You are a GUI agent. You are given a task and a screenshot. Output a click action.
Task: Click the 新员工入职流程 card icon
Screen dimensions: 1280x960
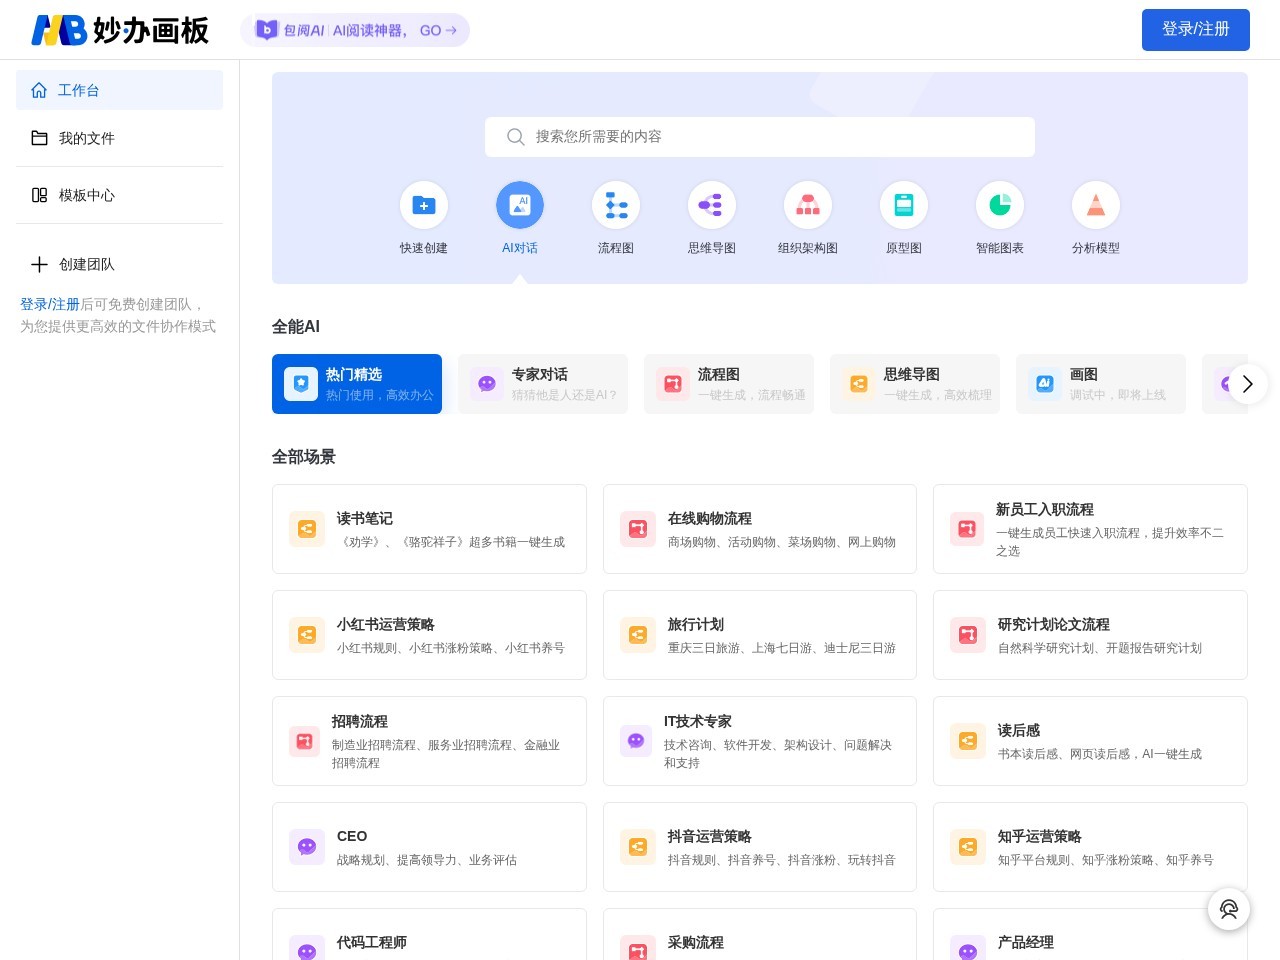(x=967, y=529)
